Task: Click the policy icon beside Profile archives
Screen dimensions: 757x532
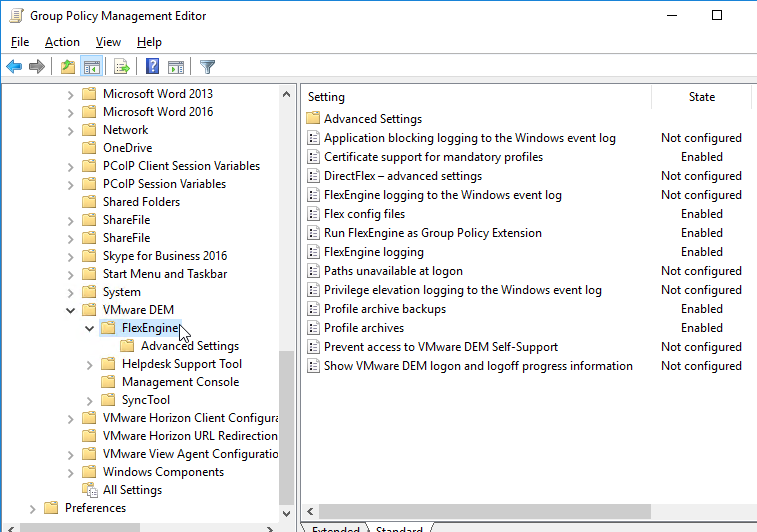Action: 313,328
